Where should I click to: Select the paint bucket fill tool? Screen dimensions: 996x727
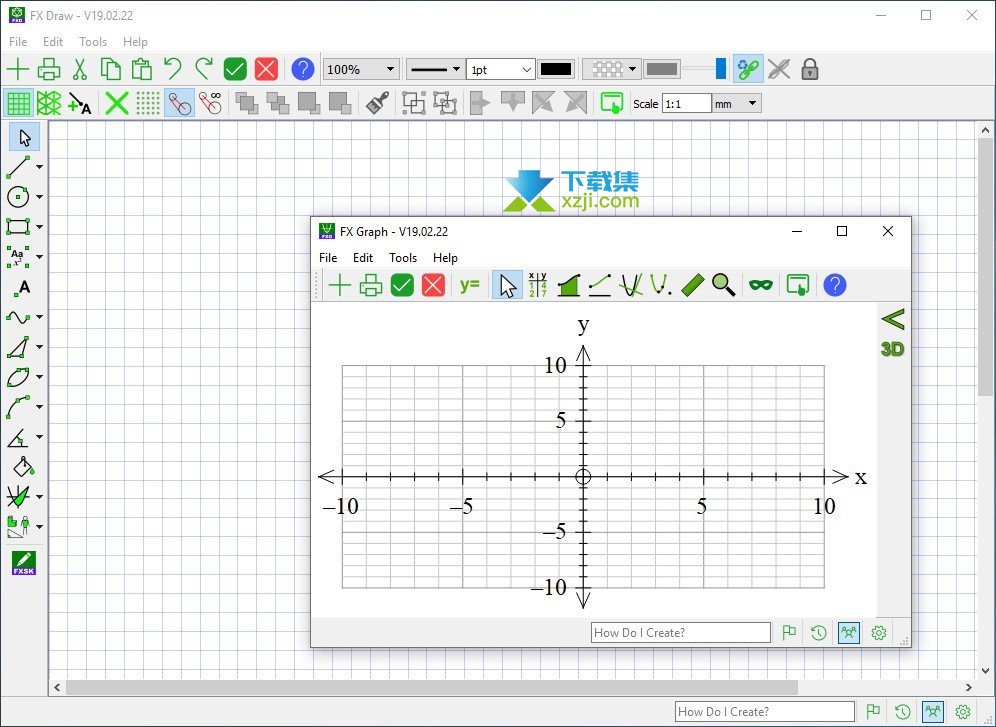pyautogui.click(x=24, y=467)
